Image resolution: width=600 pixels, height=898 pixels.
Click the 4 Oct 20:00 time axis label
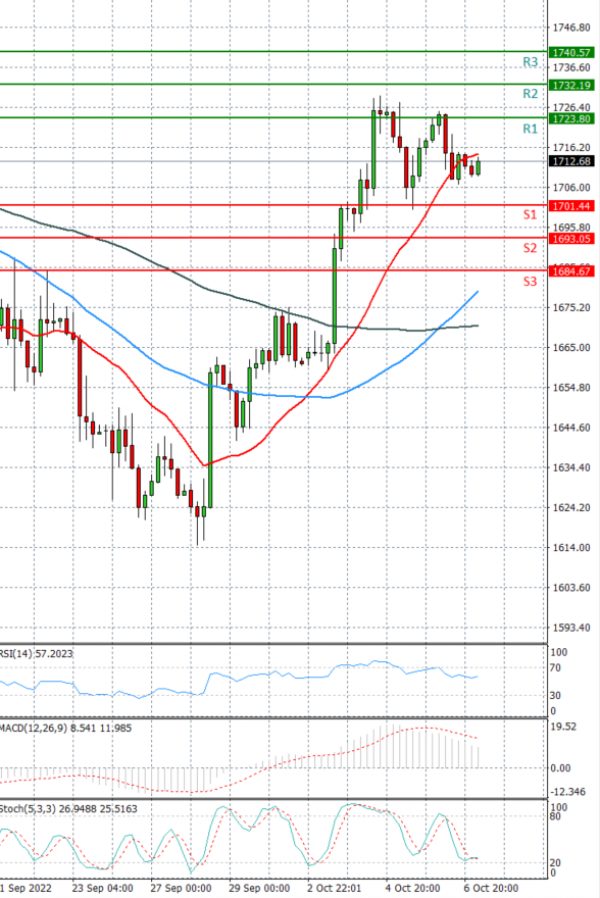413,888
